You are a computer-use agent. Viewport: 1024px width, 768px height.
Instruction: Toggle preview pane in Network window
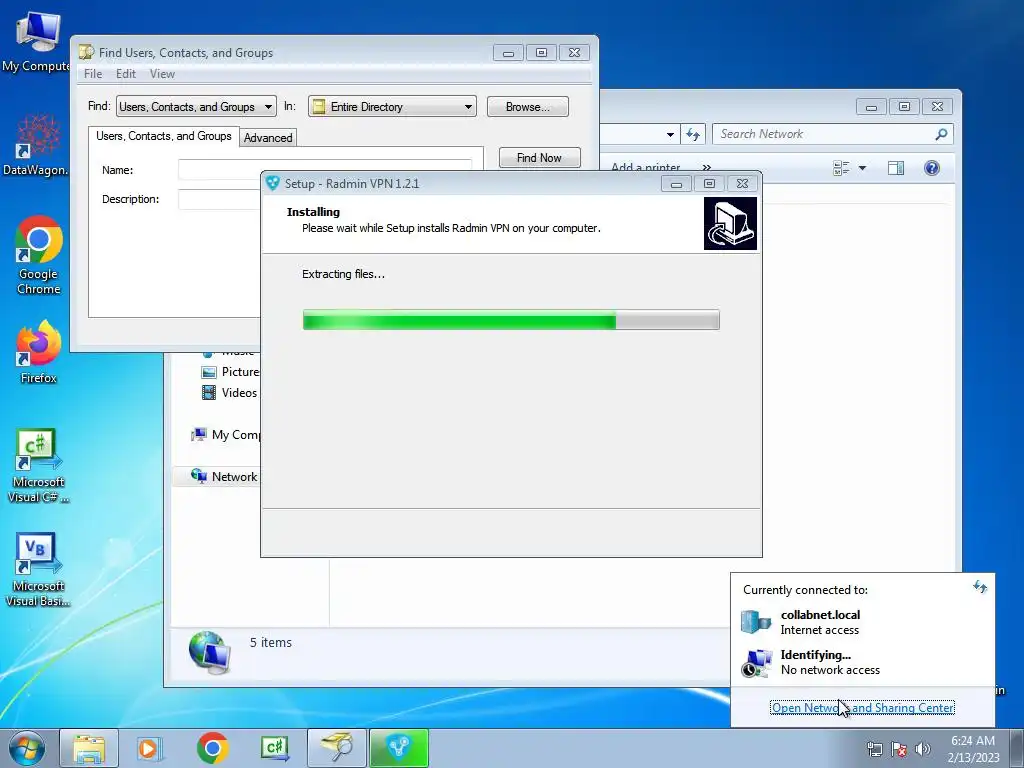click(x=896, y=168)
